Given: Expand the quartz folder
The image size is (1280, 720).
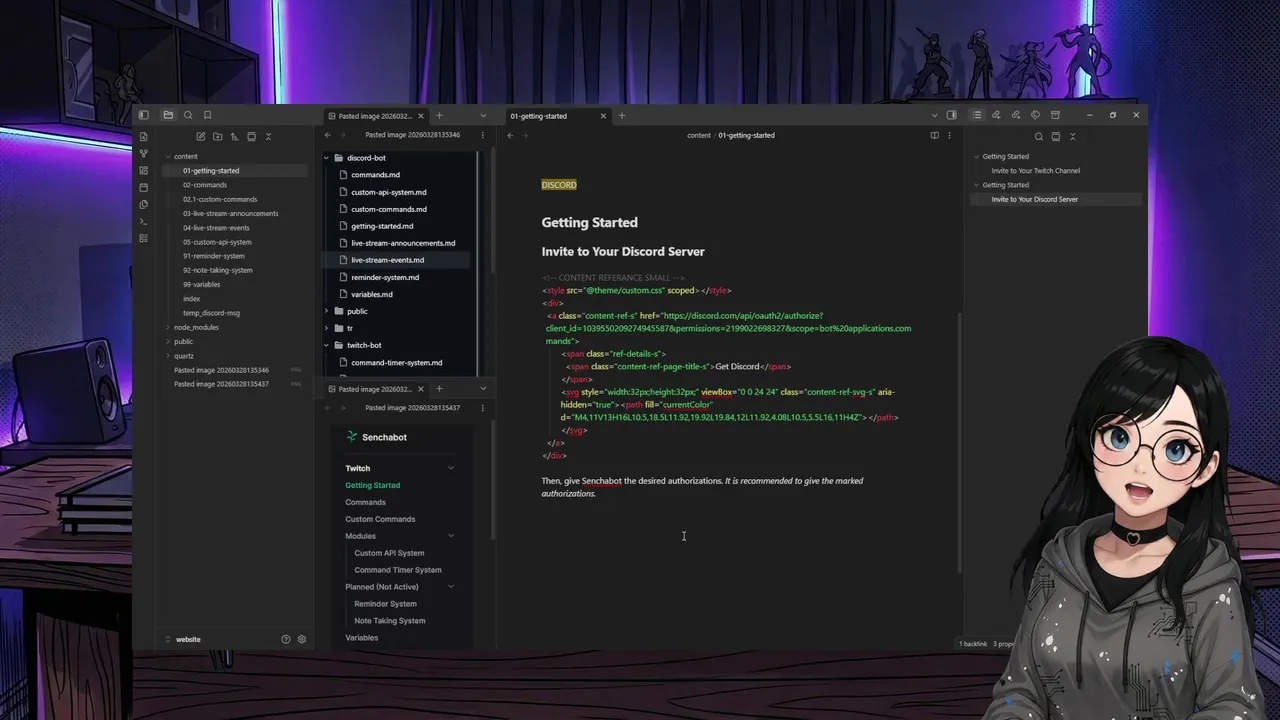Looking at the screenshot, I should [x=166, y=355].
